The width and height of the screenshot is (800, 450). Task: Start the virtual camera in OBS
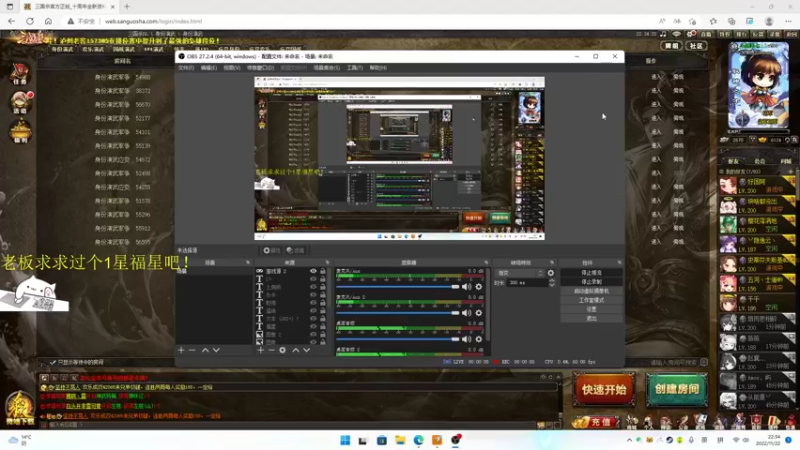[591, 291]
